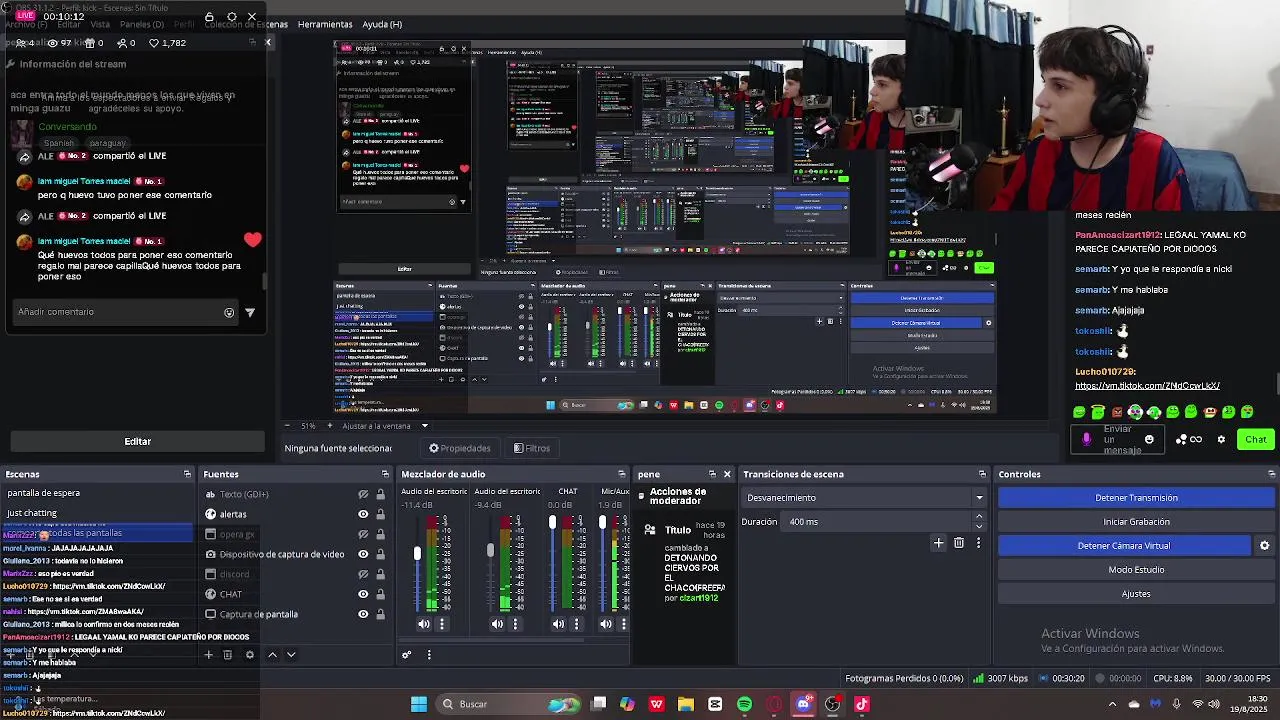
Task: Decrease transition duration with the down stepper arrow
Action: point(979,526)
